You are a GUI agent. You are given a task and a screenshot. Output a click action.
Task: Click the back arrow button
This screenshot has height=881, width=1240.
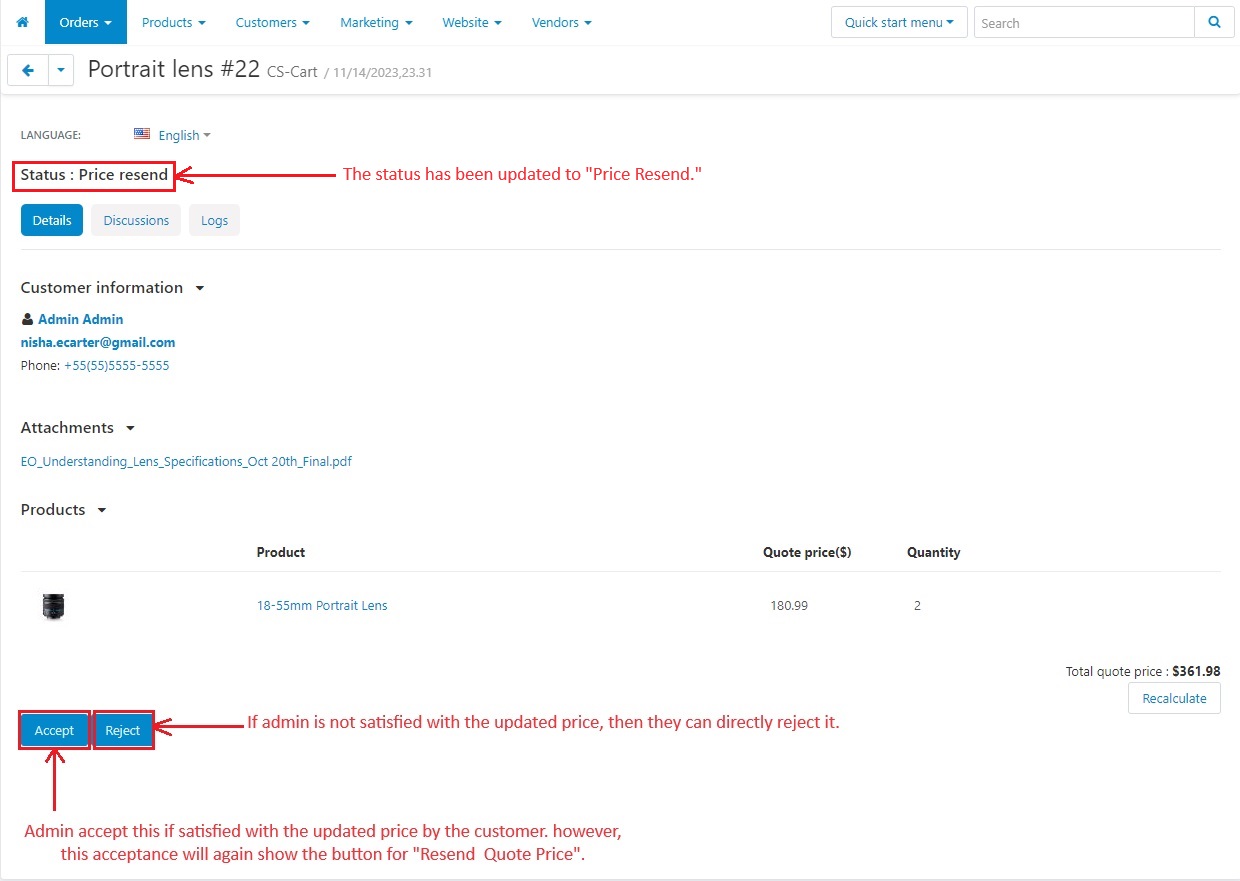(x=28, y=70)
